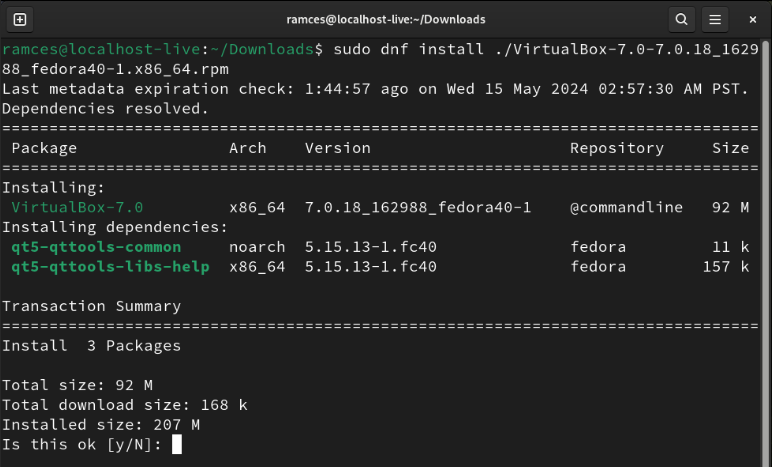Click 'fedora' repository in qt5-qttools-common row
772x467 pixels.
(598, 247)
